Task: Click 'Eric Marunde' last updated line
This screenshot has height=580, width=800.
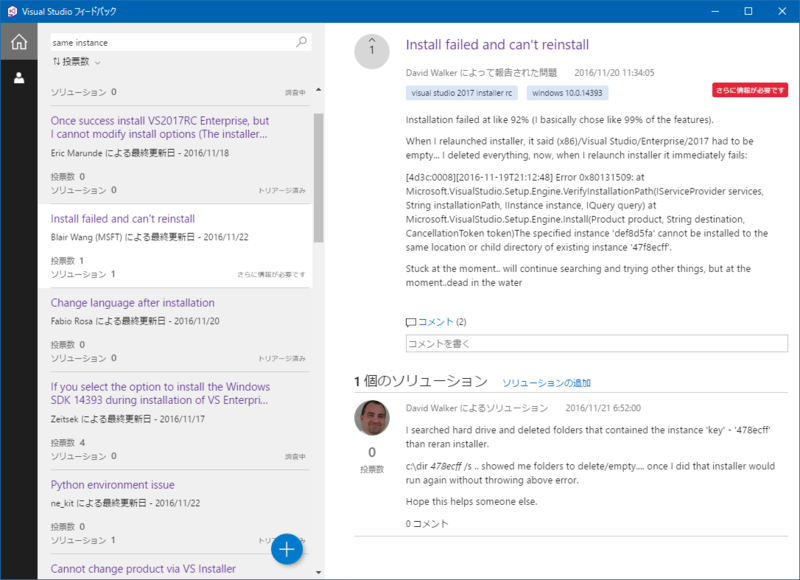Action: coord(140,153)
